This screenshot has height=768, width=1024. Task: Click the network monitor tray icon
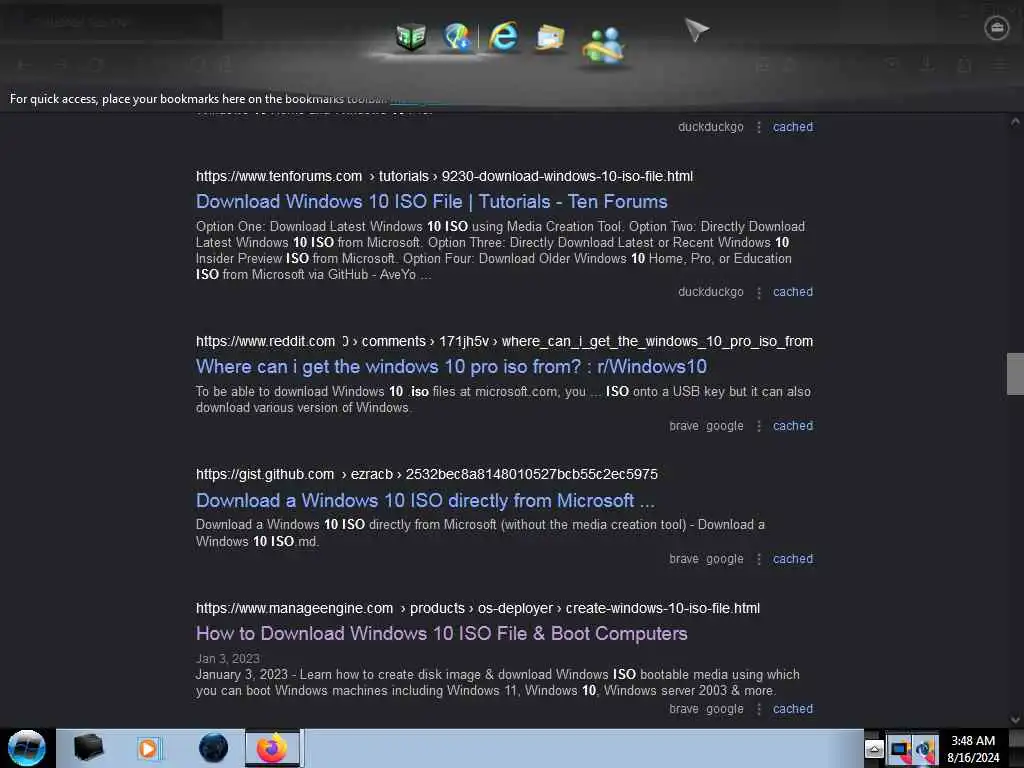pyautogui.click(x=899, y=749)
